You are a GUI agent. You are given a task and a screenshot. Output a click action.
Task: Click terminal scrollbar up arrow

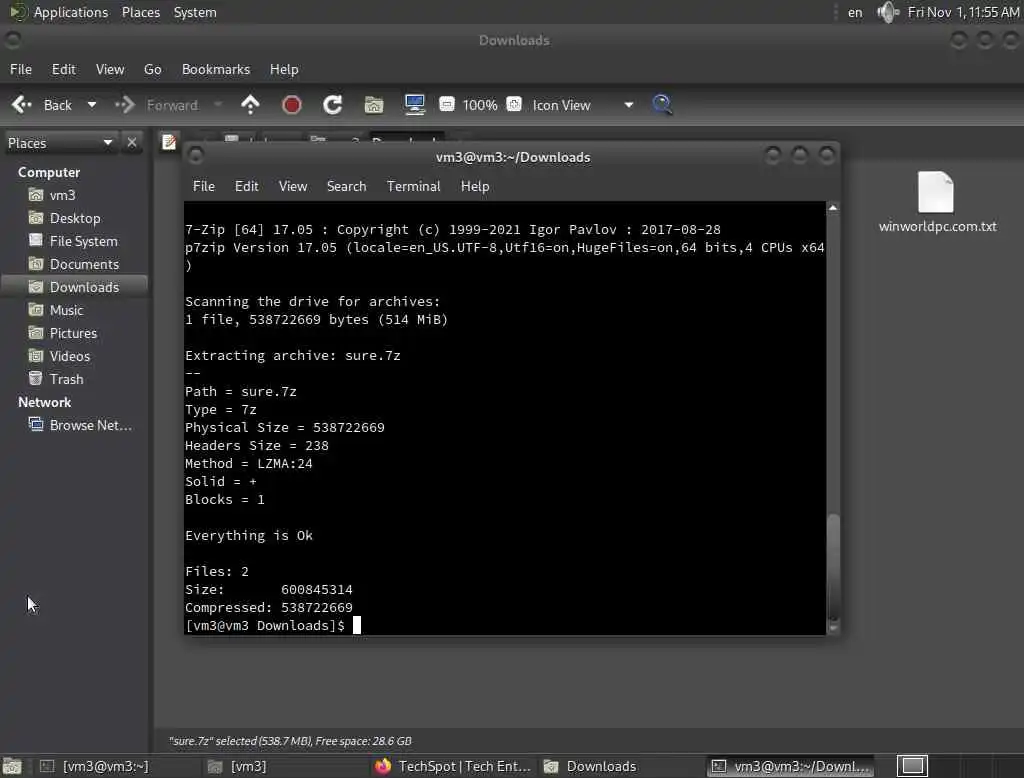coord(833,208)
